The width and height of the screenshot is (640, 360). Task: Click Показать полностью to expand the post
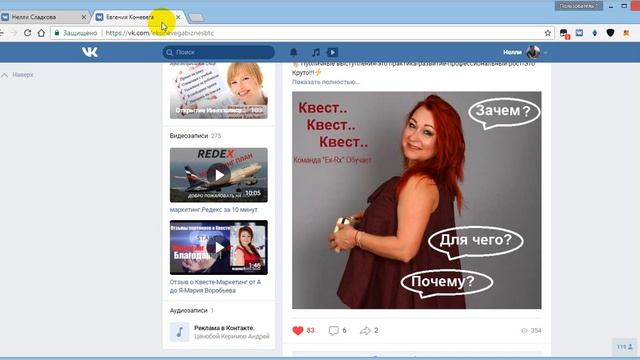click(x=326, y=82)
